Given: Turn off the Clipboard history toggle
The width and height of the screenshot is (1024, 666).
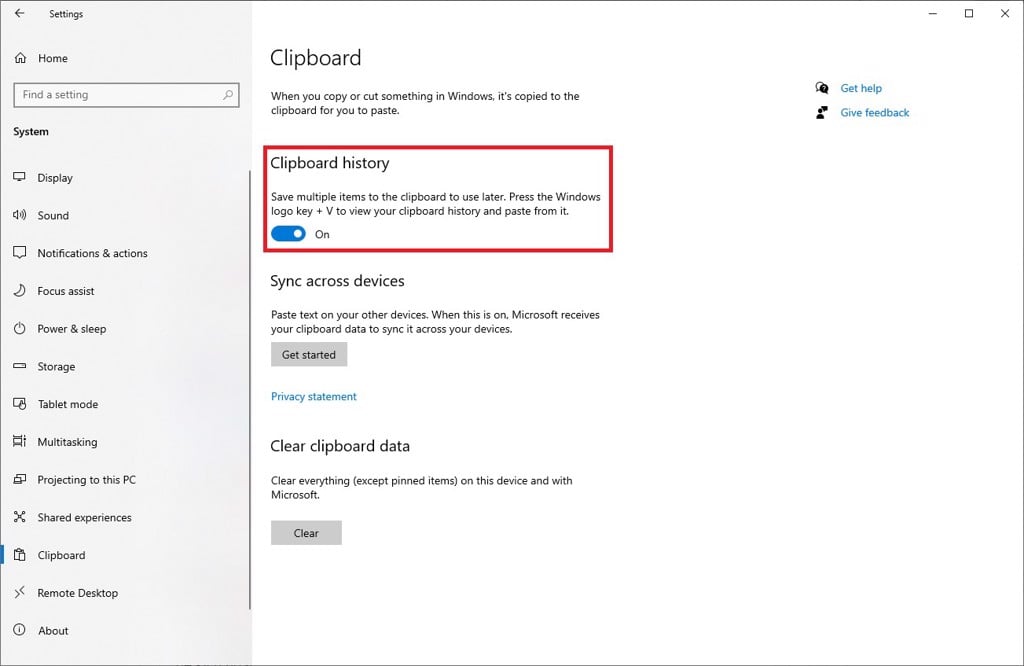Looking at the screenshot, I should (x=288, y=234).
